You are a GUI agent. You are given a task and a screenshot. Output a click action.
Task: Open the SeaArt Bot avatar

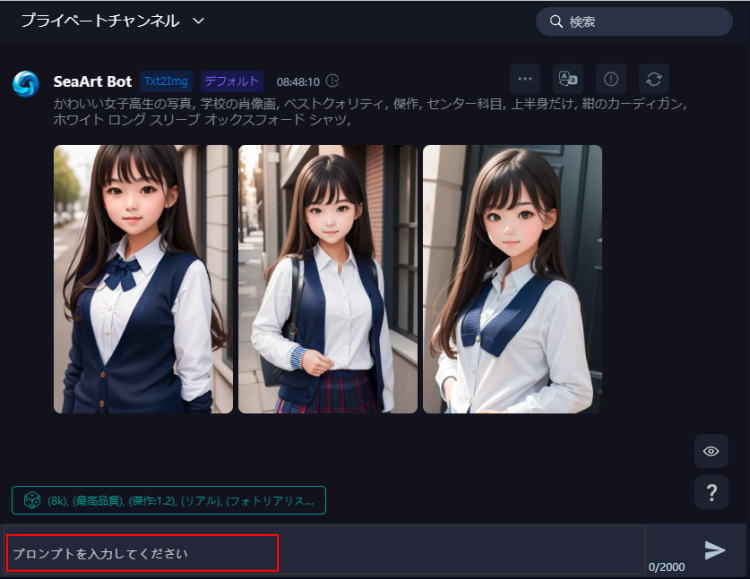pyautogui.click(x=26, y=84)
